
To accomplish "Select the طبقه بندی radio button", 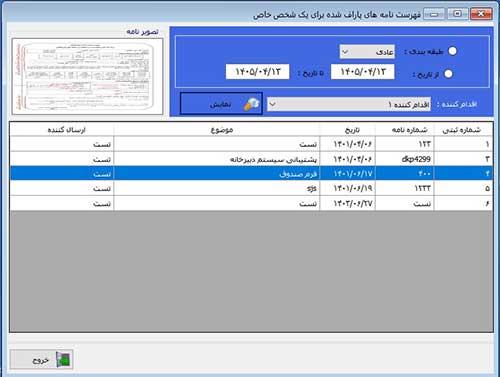I will 452,51.
